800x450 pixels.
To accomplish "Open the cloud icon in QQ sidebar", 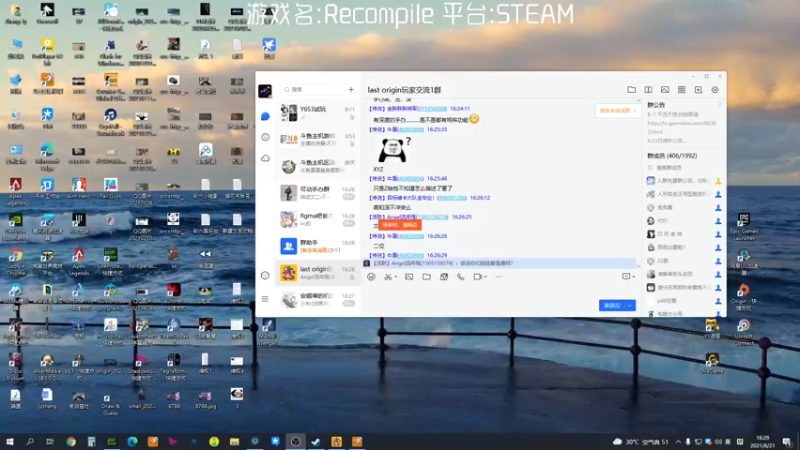I will tap(265, 158).
